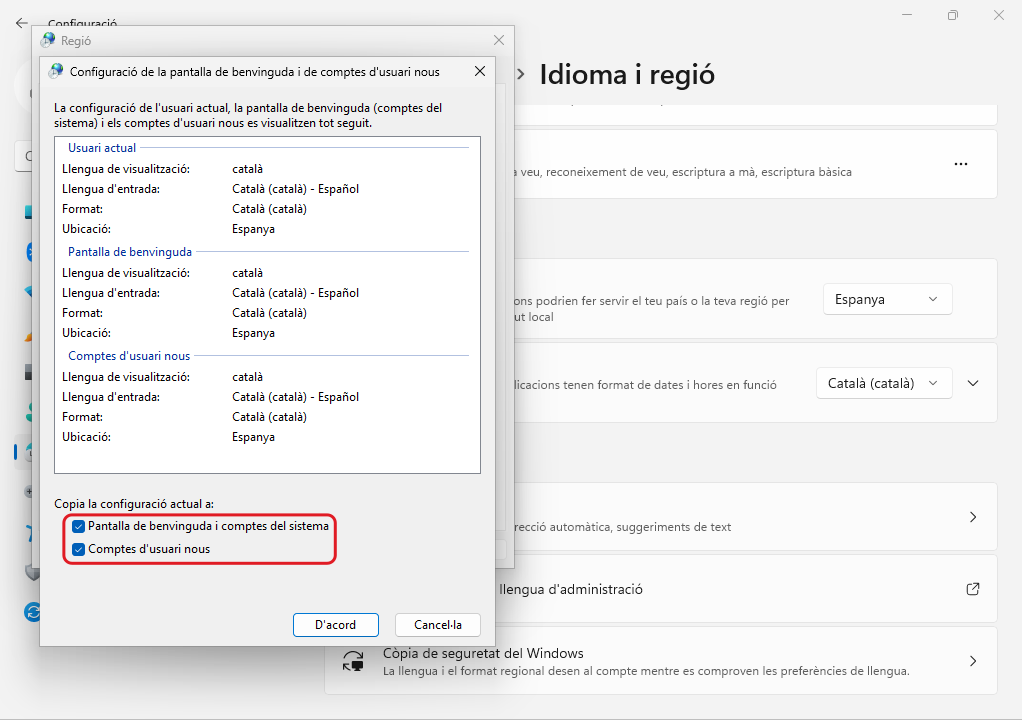Confirm with the D'acord button
1022x720 pixels.
(x=335, y=625)
